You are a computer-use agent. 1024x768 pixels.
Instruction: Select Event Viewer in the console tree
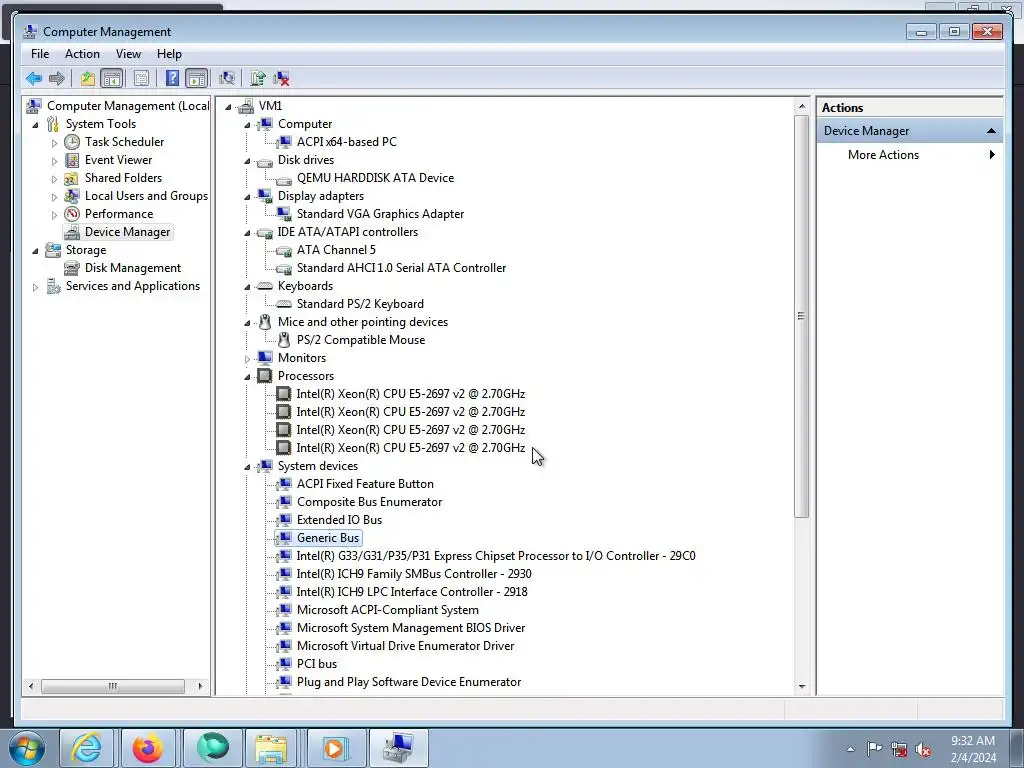click(118, 160)
